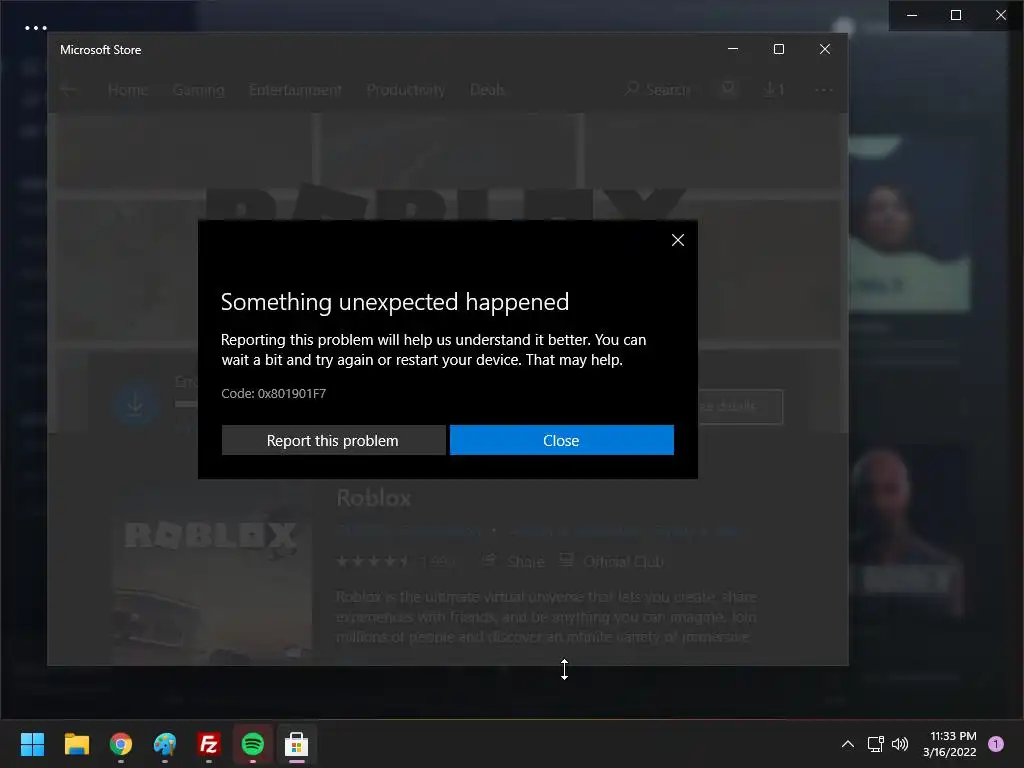Click the three-dot menu of background window
1024x768 pixels.
[35, 28]
